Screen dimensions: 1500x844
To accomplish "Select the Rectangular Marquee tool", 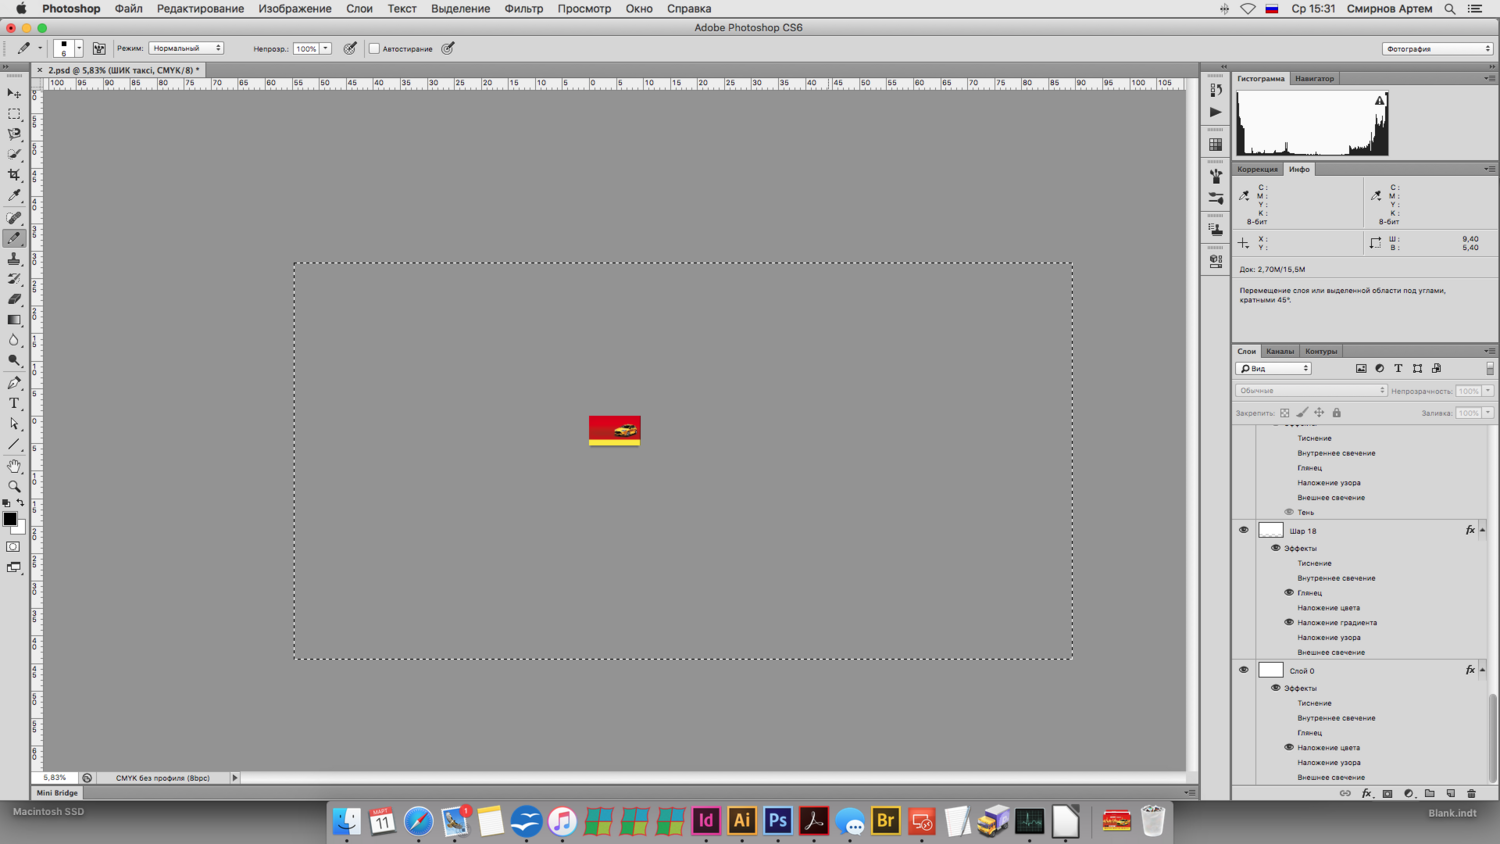I will [x=14, y=114].
